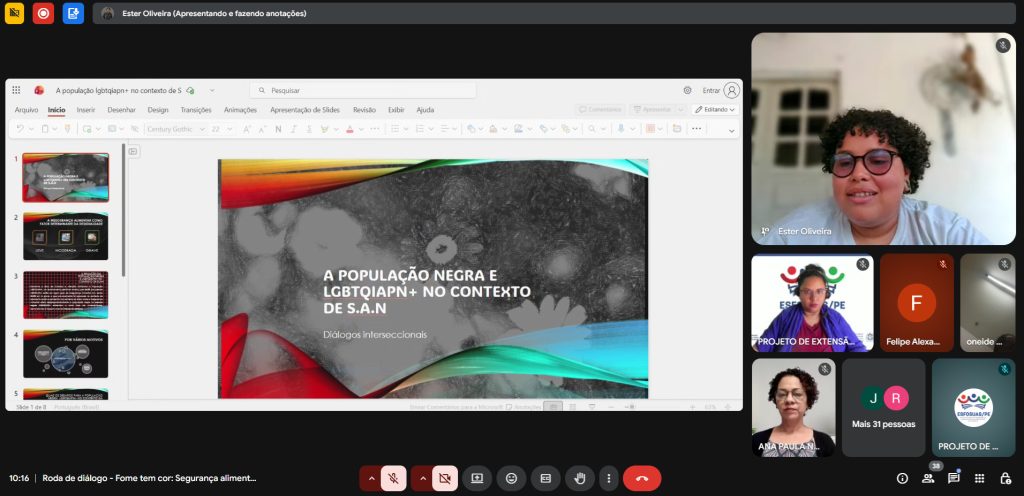
Task: Turn on captions button
Action: point(545,478)
